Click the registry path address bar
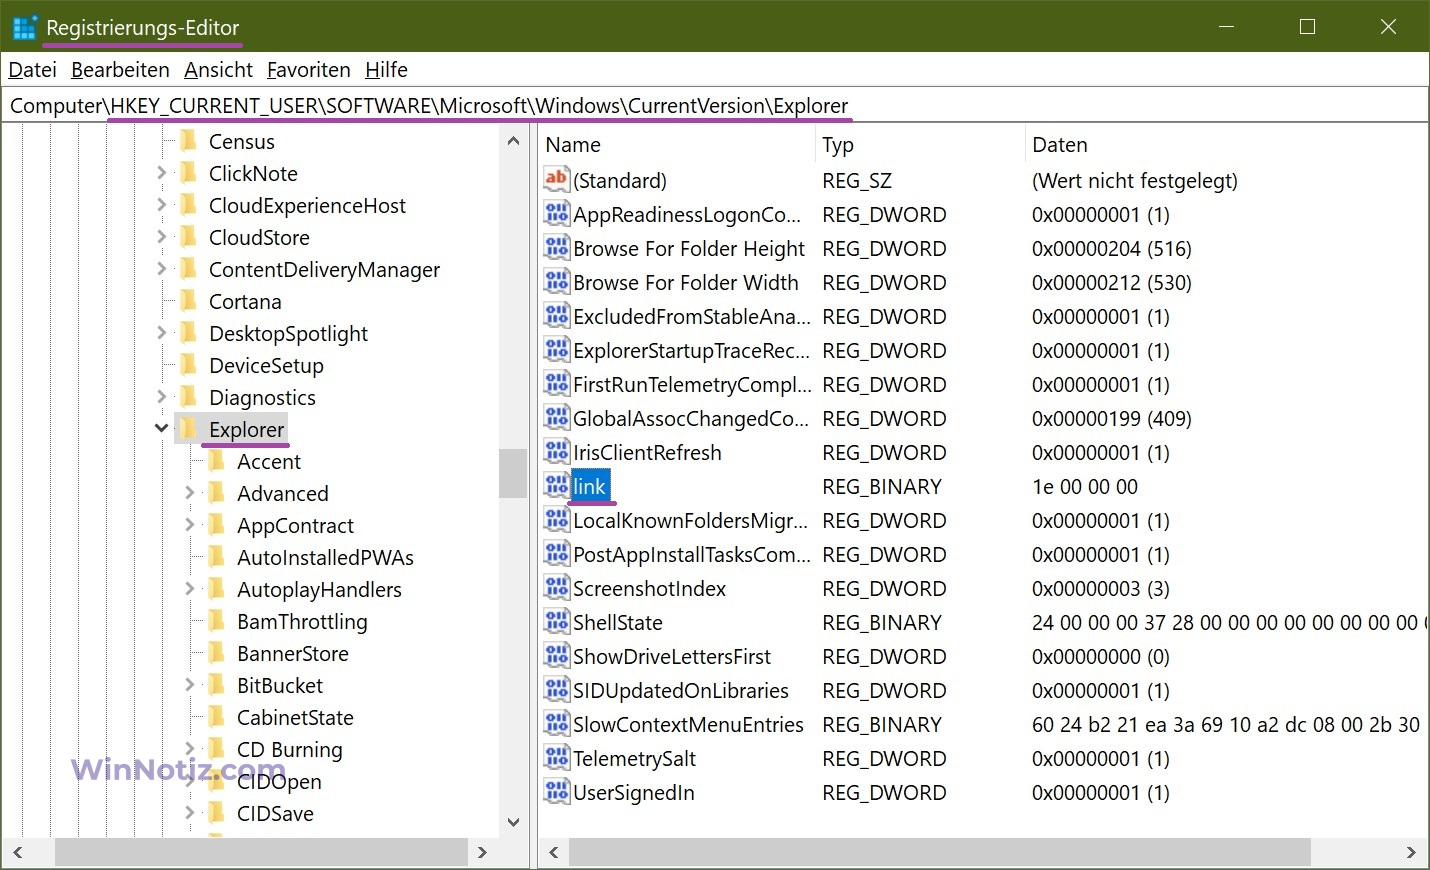Viewport: 1430px width, 870px height. pos(714,105)
